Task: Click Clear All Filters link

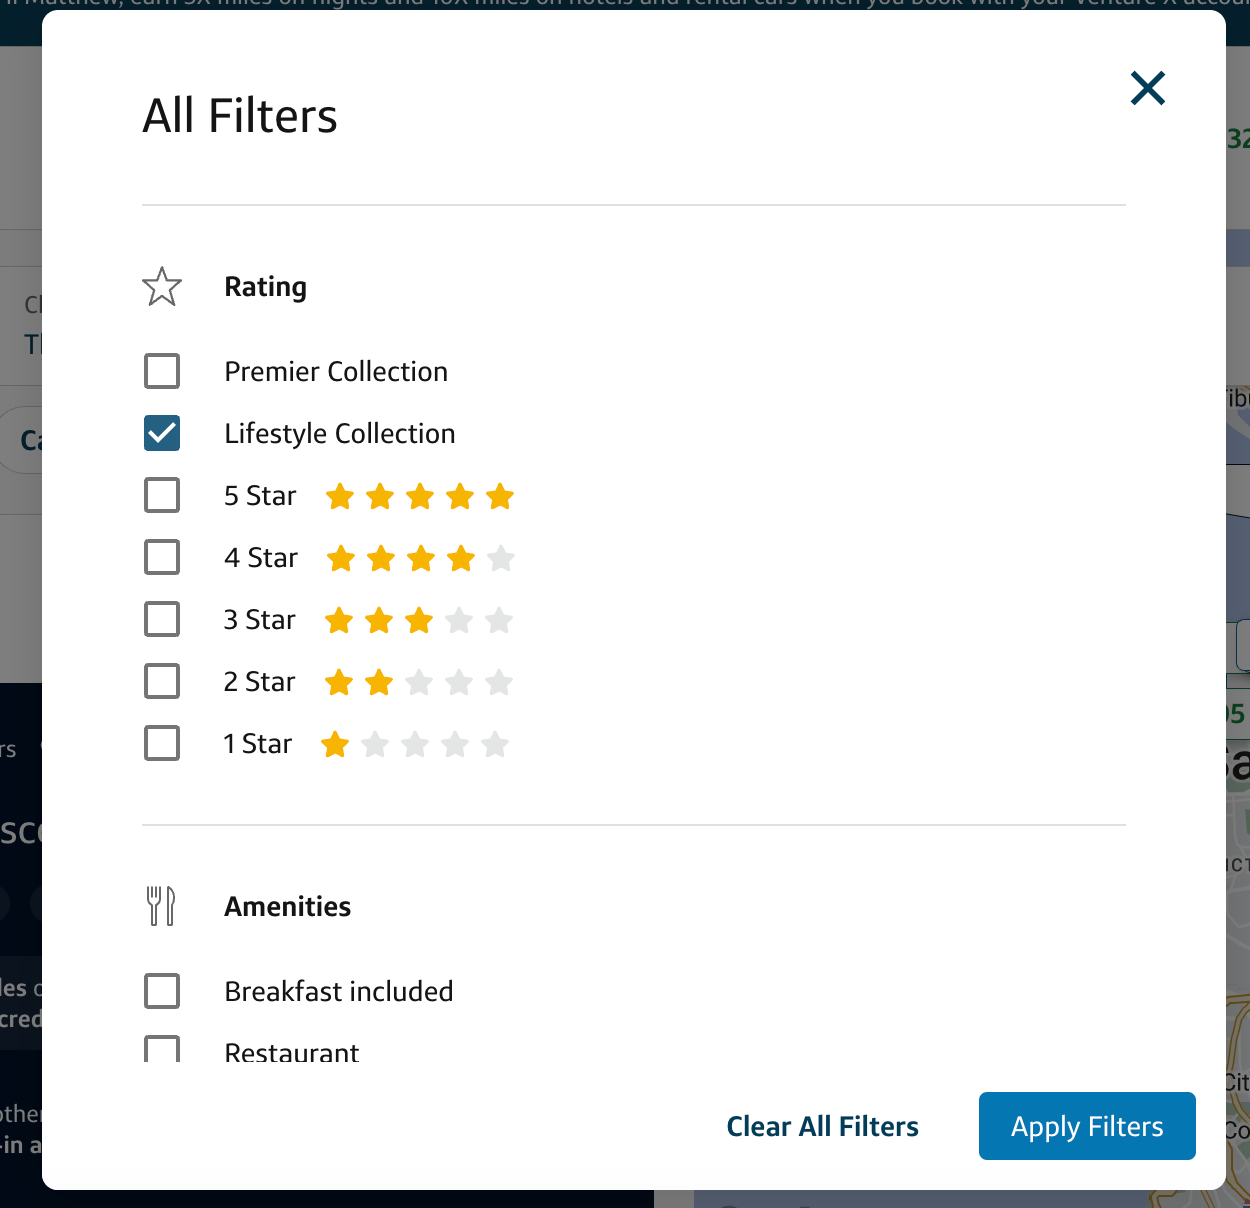Action: 822,1126
